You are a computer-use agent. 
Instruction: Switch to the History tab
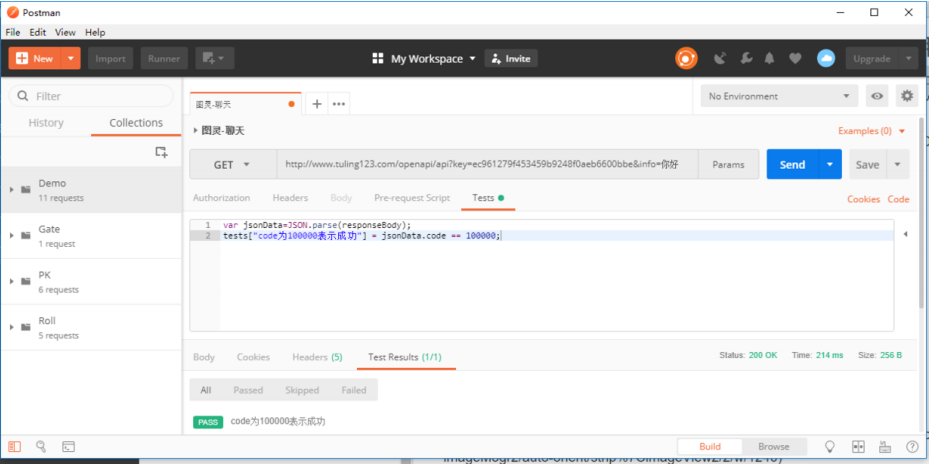point(46,123)
